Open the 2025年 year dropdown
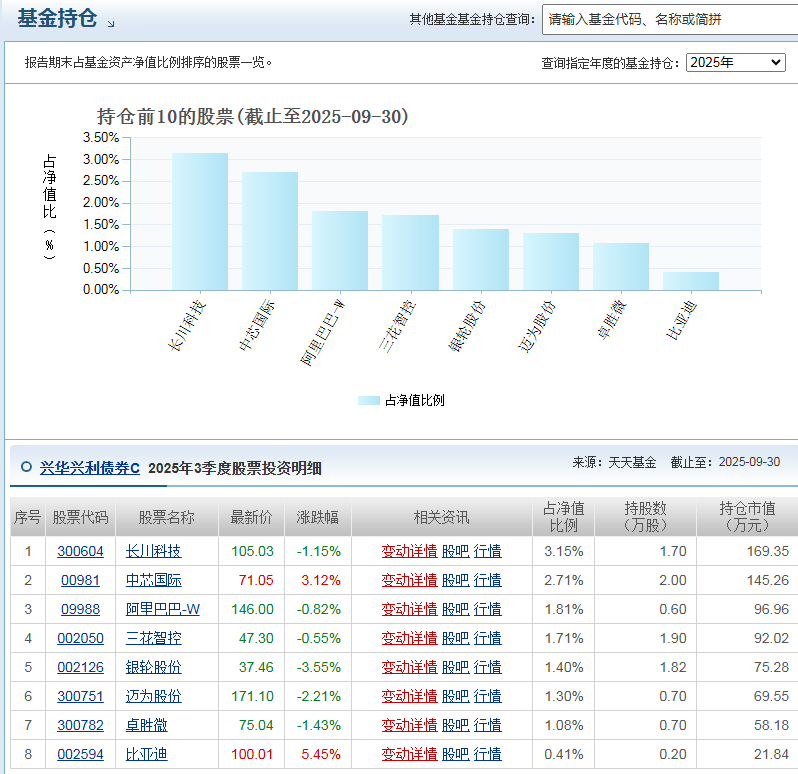The height and width of the screenshot is (774, 798). 735,63
